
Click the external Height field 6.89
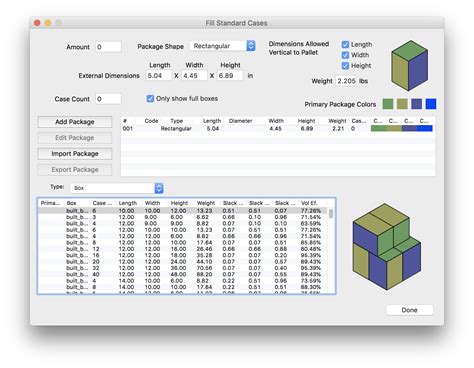click(x=230, y=76)
